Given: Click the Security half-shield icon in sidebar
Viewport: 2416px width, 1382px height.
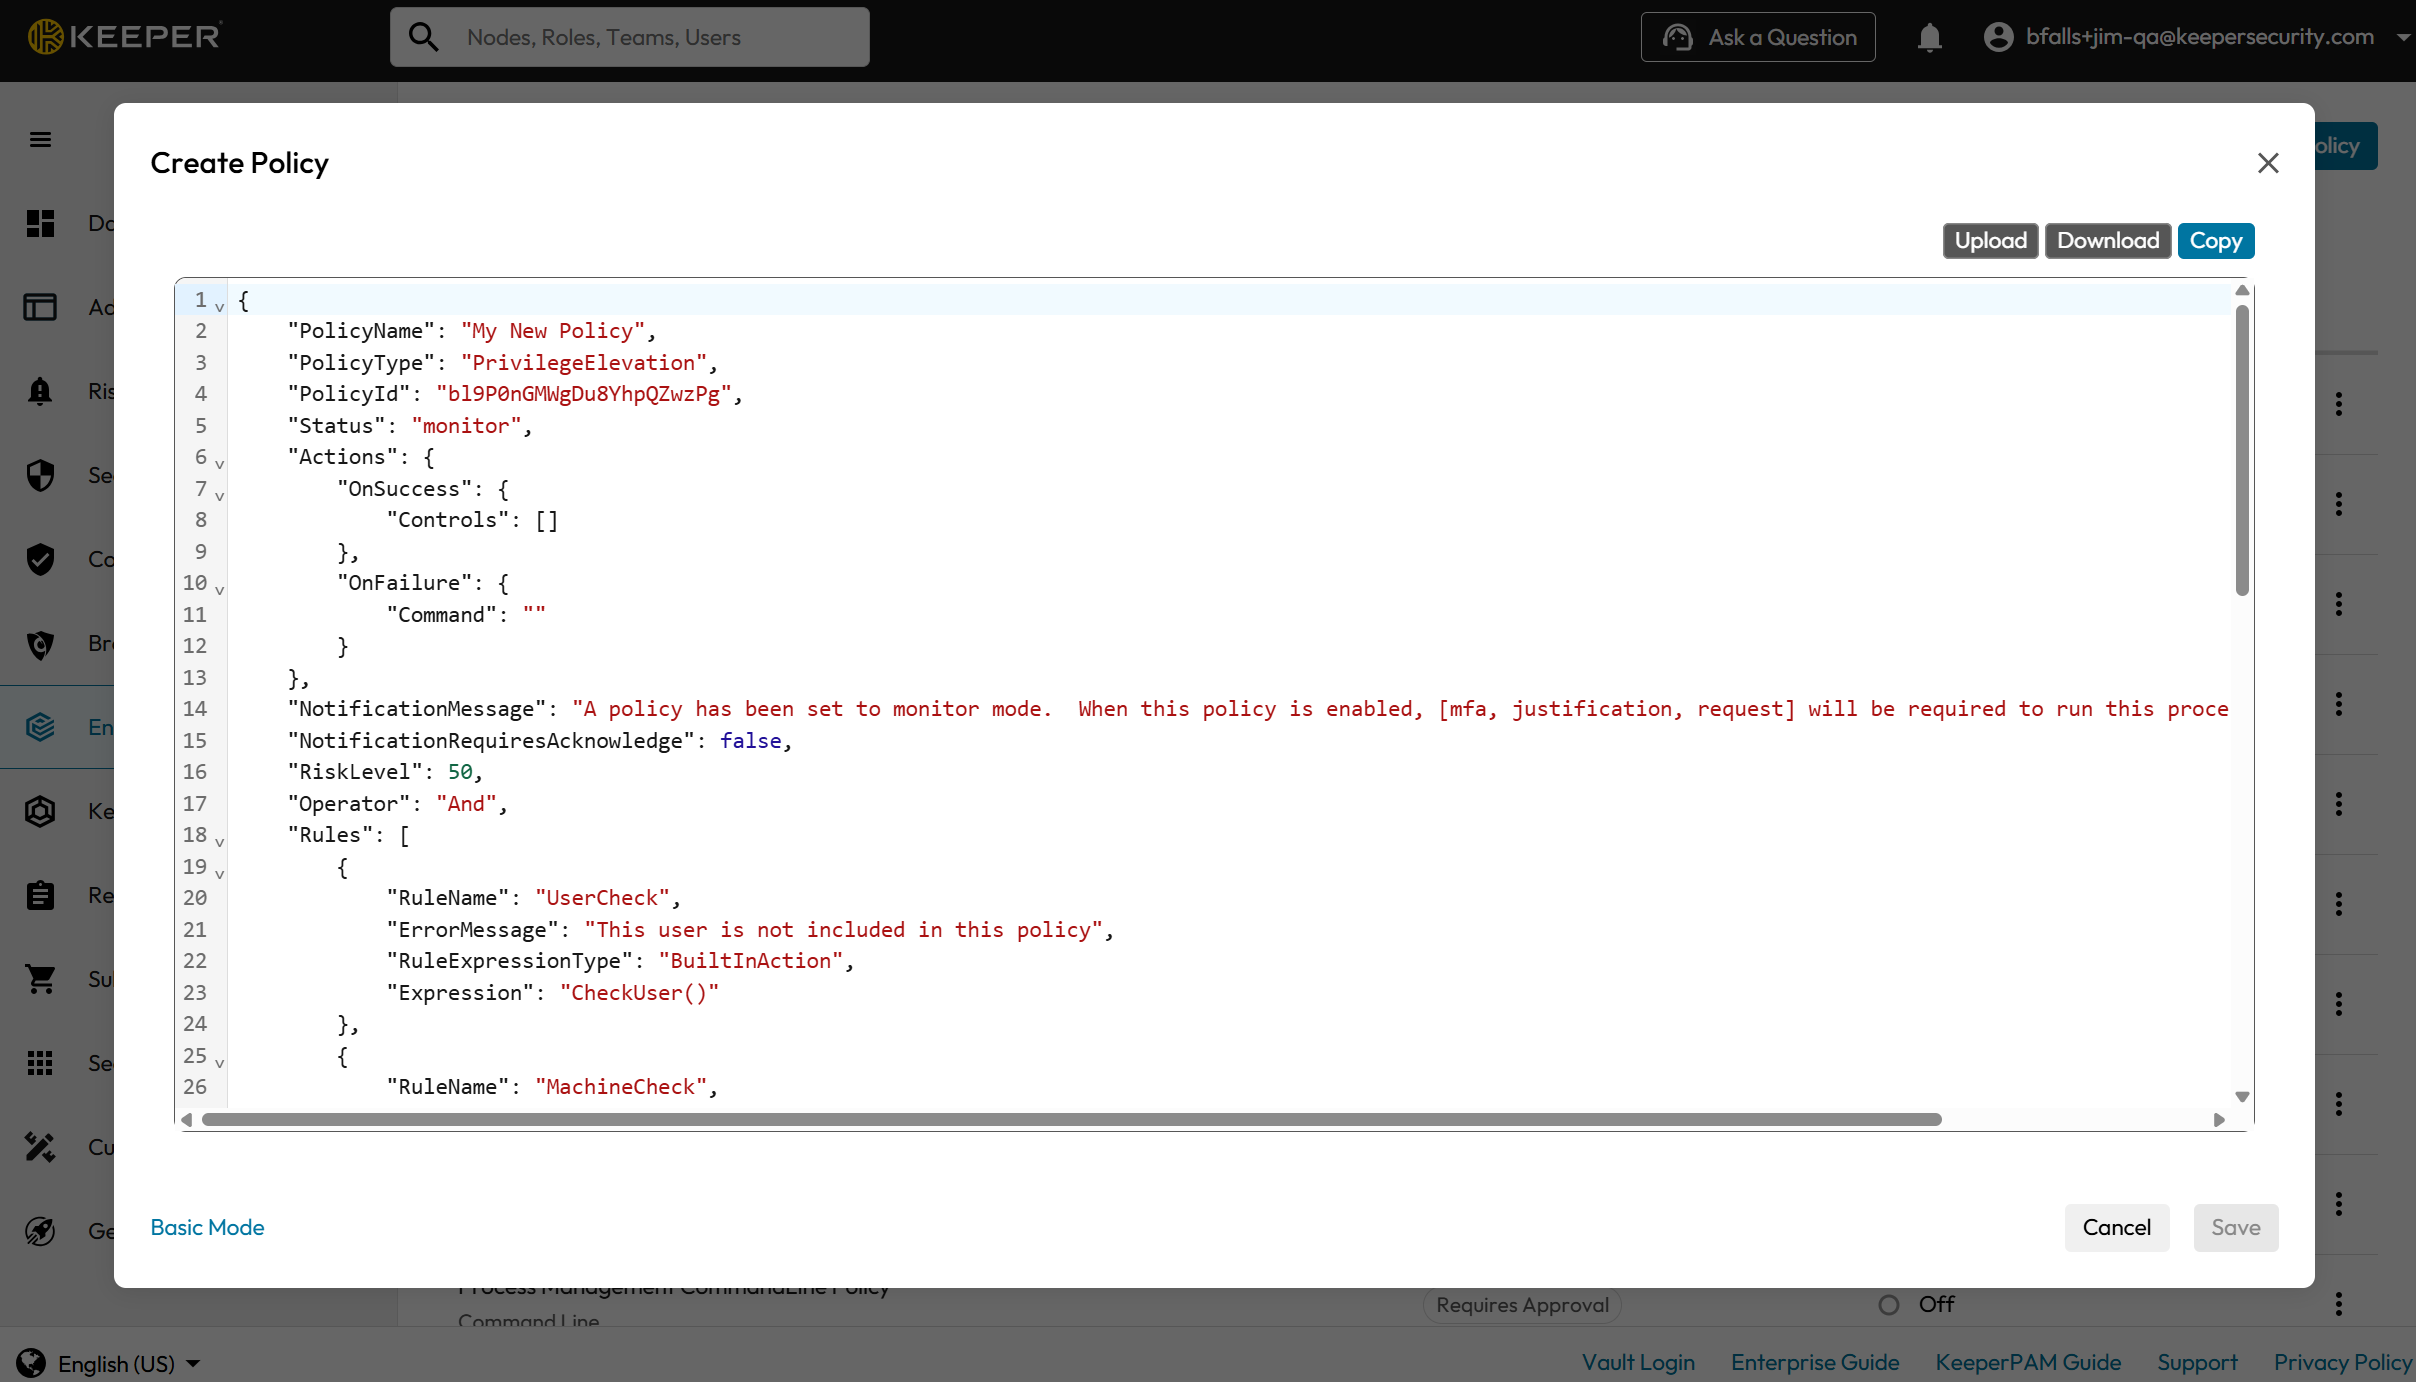Looking at the screenshot, I should tap(40, 475).
